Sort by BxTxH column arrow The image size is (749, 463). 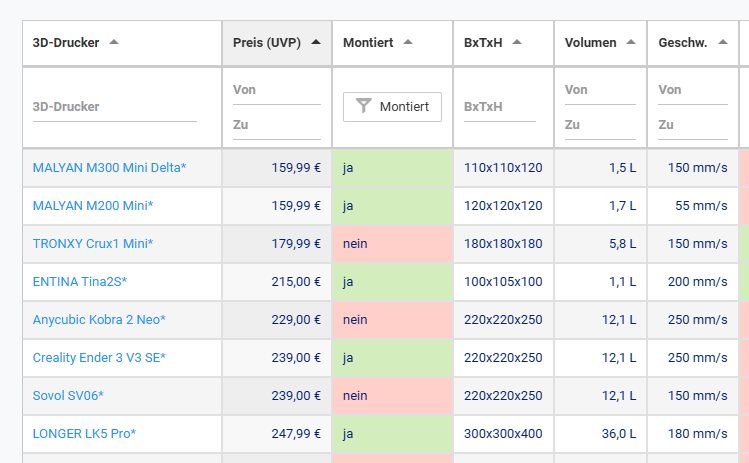(x=517, y=42)
